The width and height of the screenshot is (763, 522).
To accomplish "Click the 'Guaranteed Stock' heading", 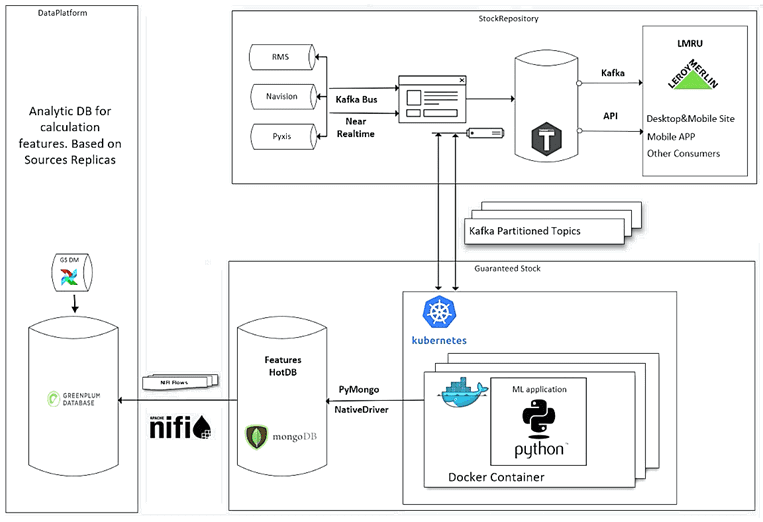I will click(507, 269).
